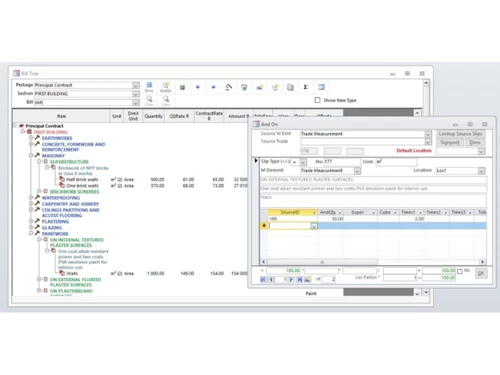Viewport: 500px width, 375px height.
Task: Open the Location Loc1 dropdown
Action: click(481, 171)
